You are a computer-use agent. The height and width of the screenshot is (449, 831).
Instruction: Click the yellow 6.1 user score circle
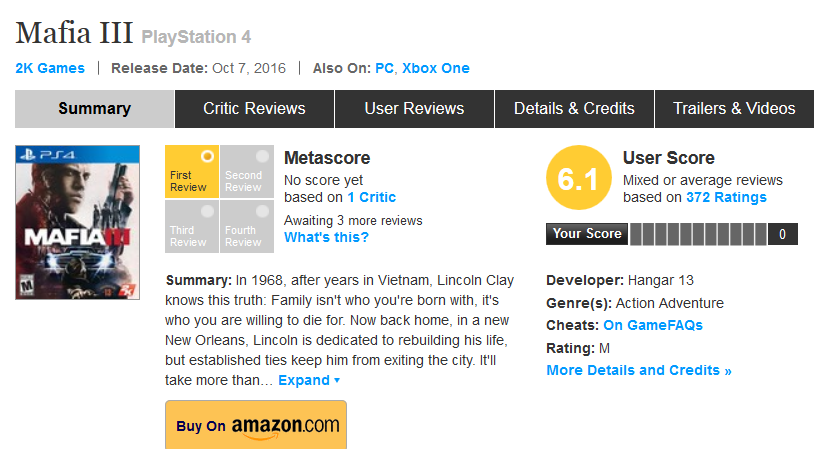578,180
